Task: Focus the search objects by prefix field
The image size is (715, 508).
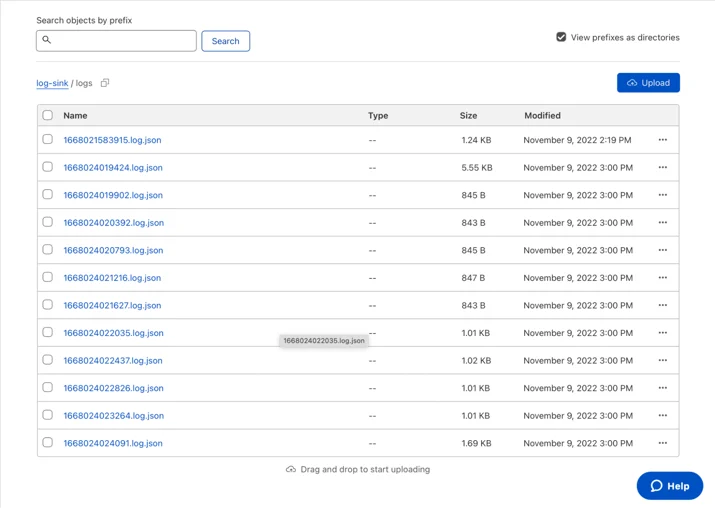Action: [116, 41]
